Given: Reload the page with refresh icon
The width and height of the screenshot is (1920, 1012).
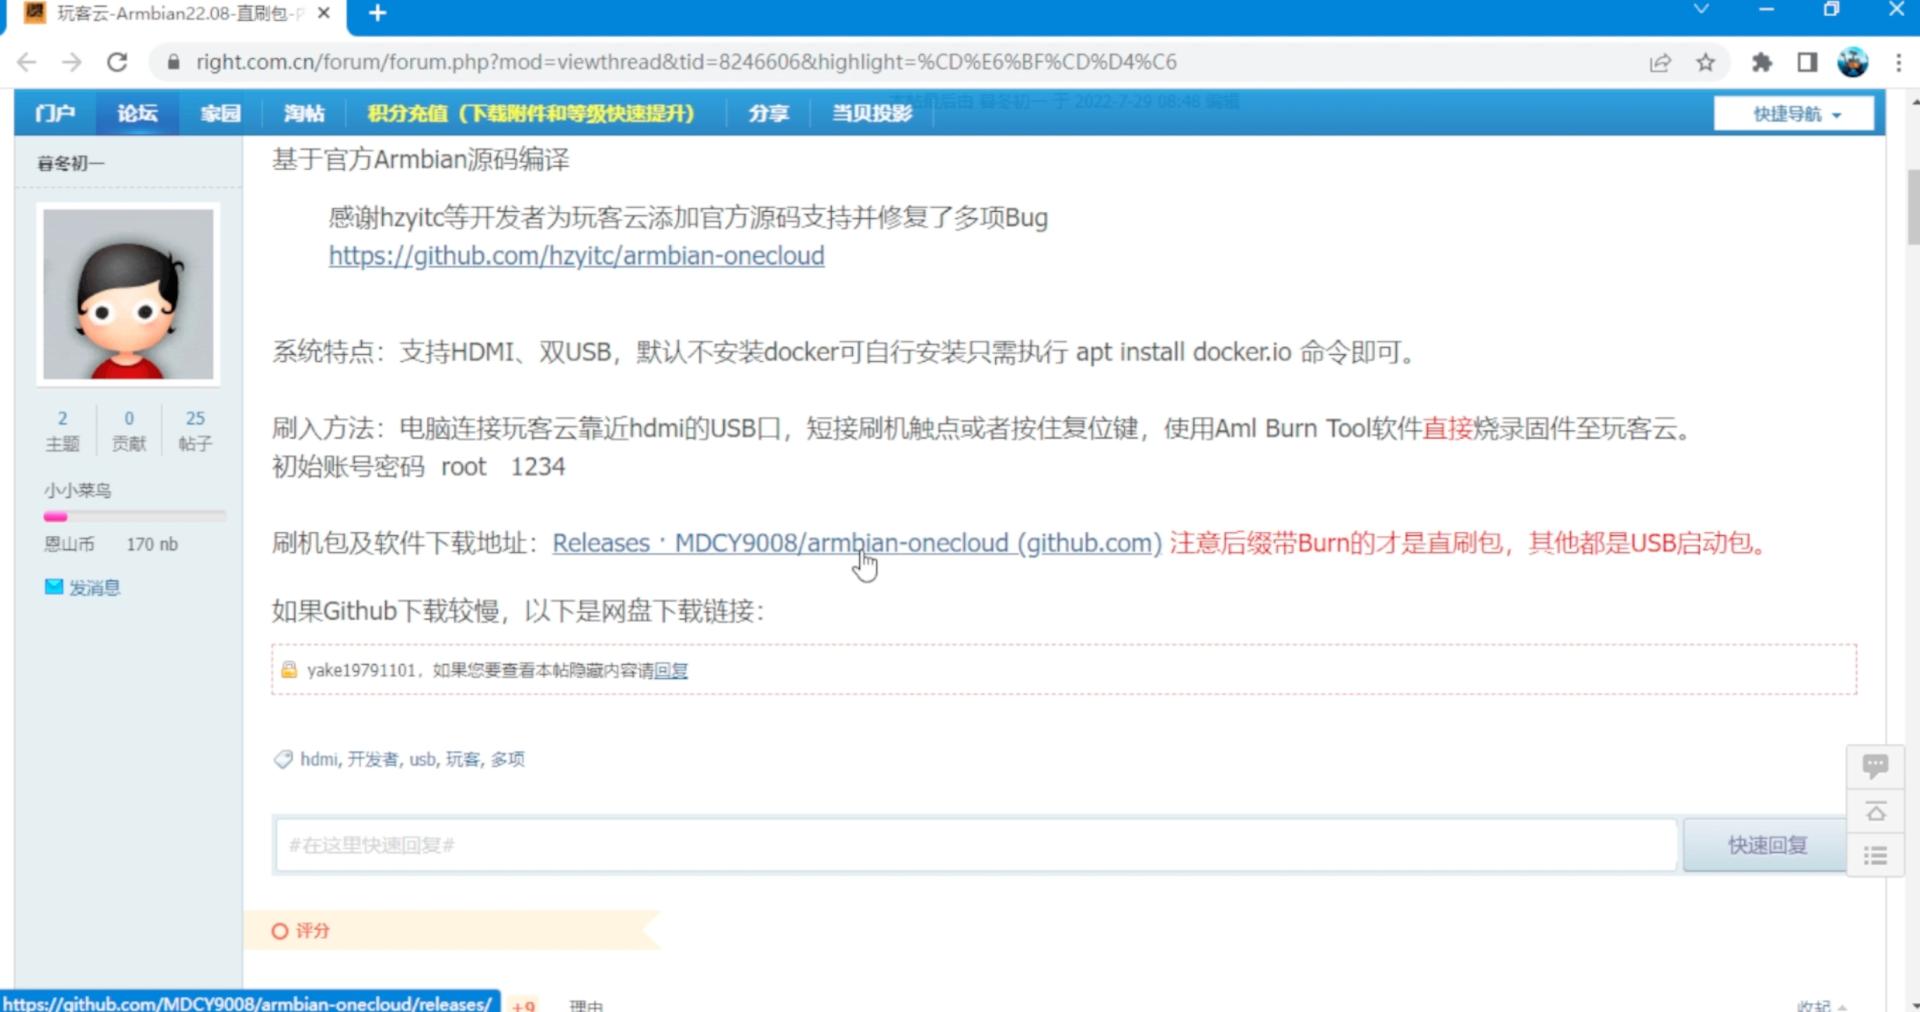Looking at the screenshot, I should pyautogui.click(x=117, y=62).
